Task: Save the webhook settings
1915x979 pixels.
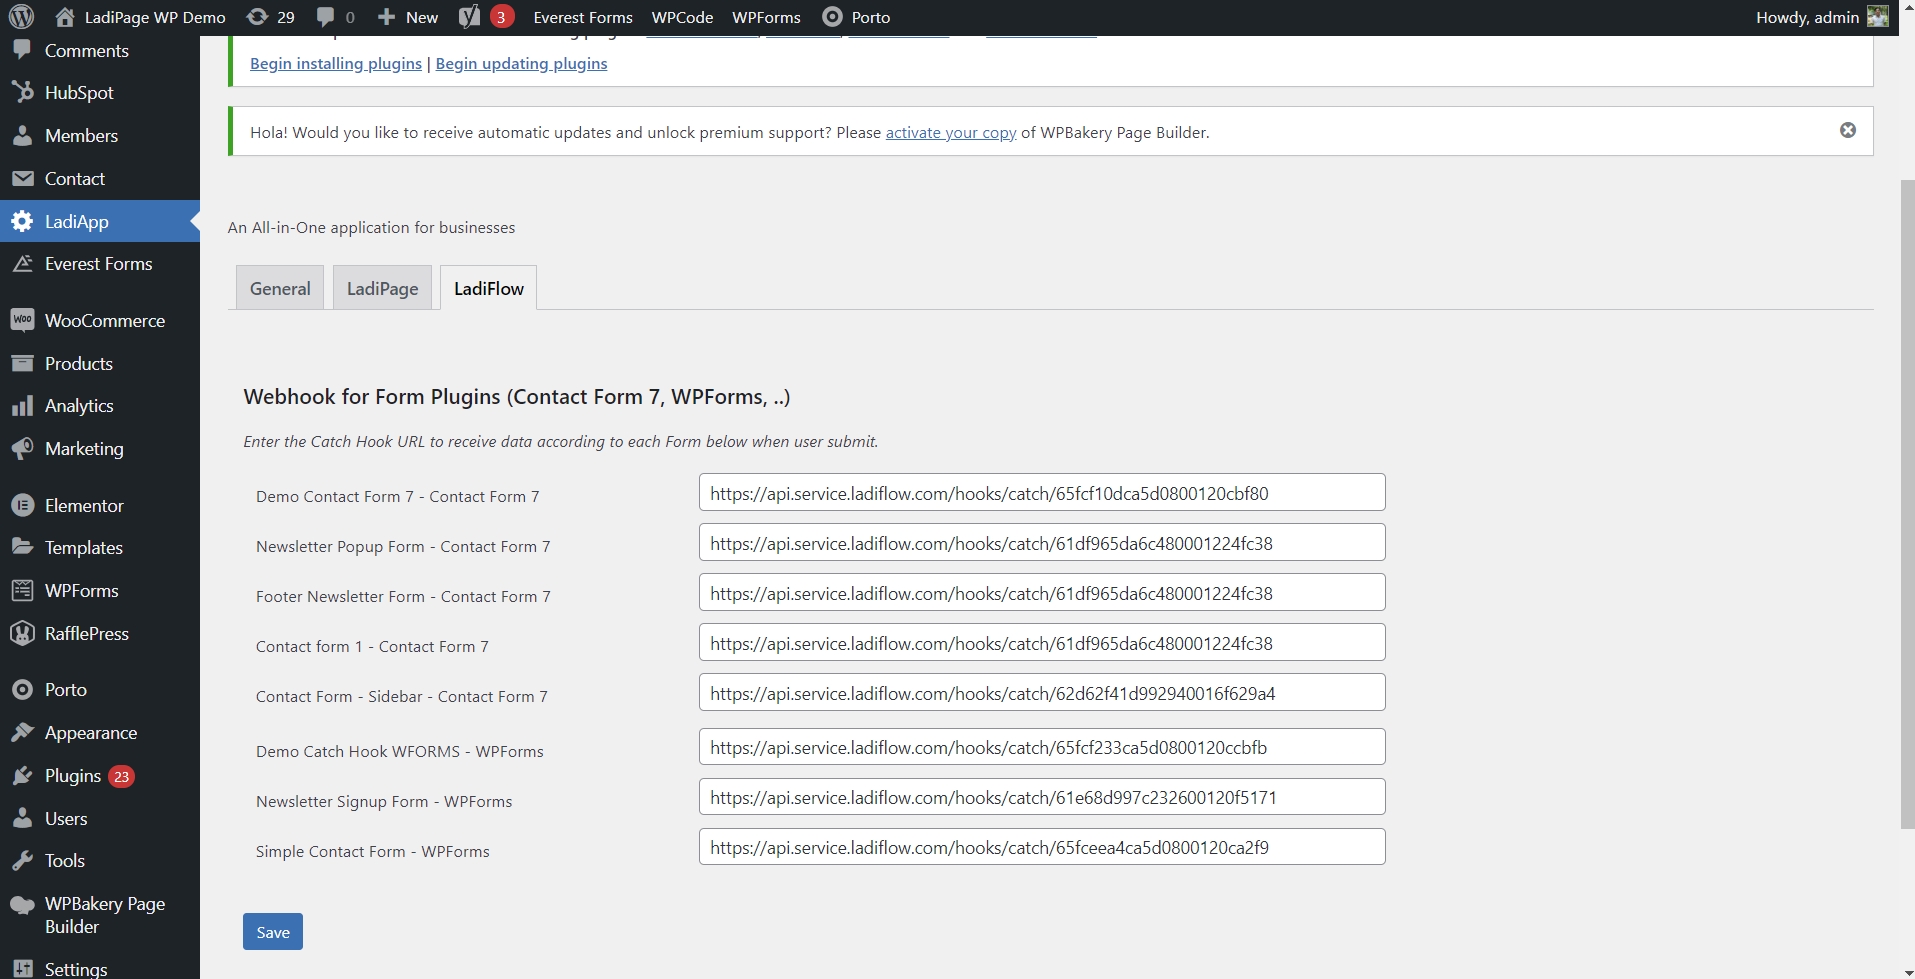Action: tap(272, 932)
